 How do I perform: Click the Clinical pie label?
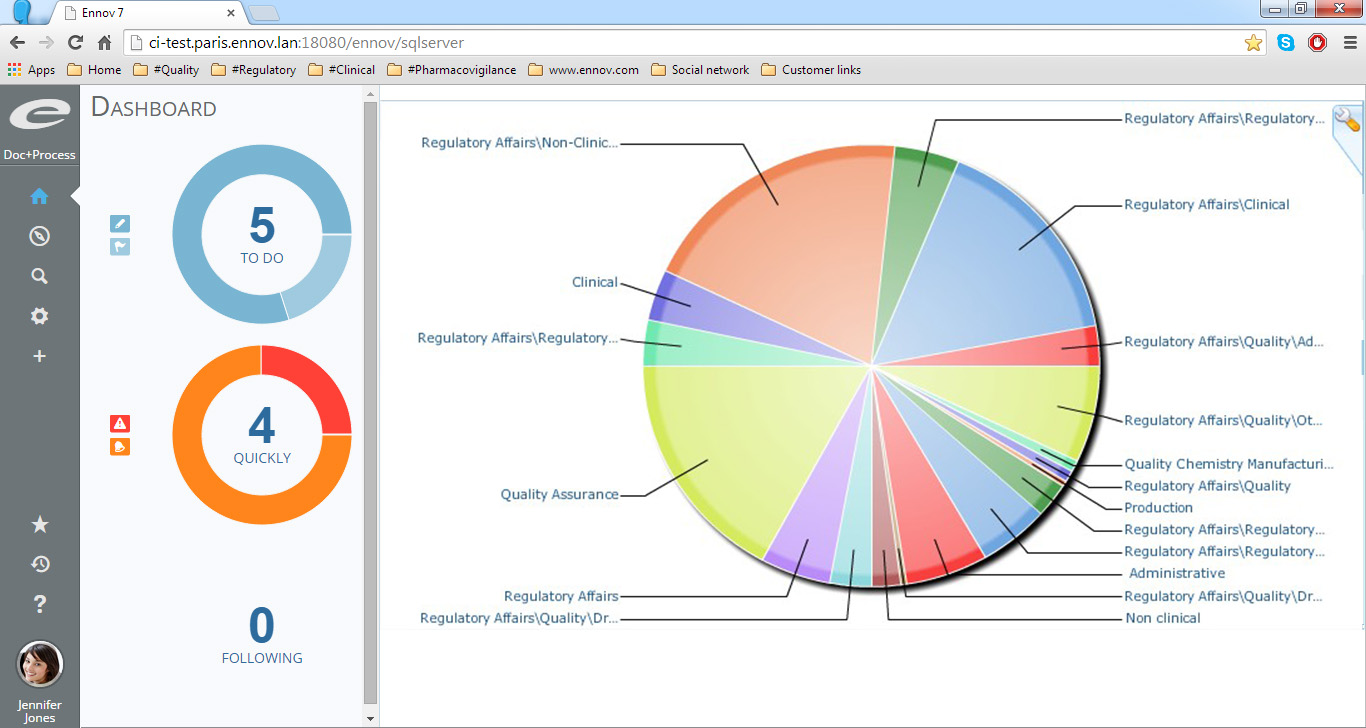595,282
